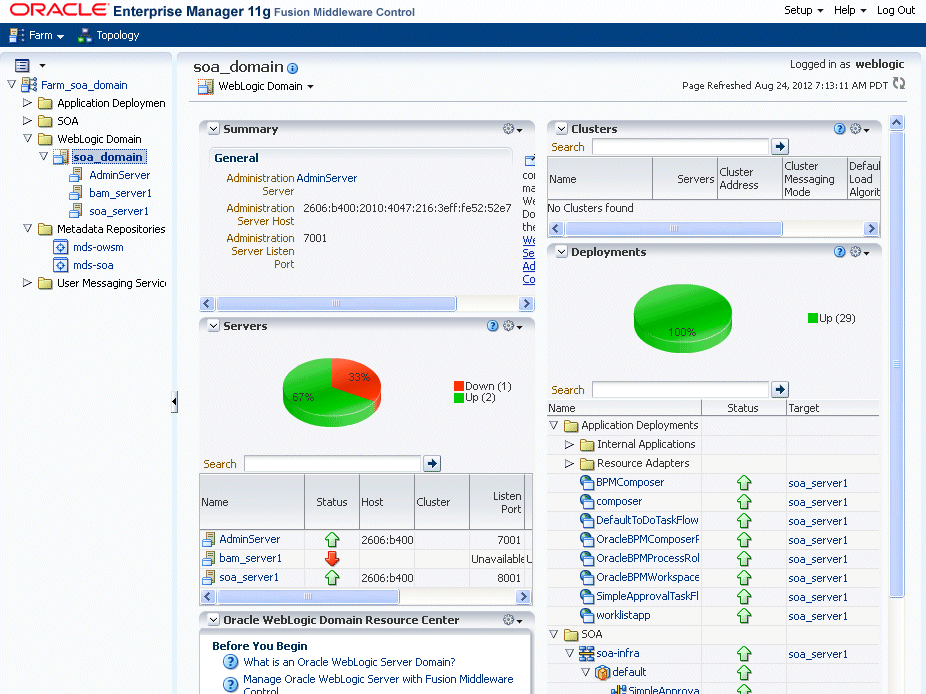The height and width of the screenshot is (694, 926).
Task: Open the DefaultToDoTaskFlow deployment link
Action: [x=647, y=520]
